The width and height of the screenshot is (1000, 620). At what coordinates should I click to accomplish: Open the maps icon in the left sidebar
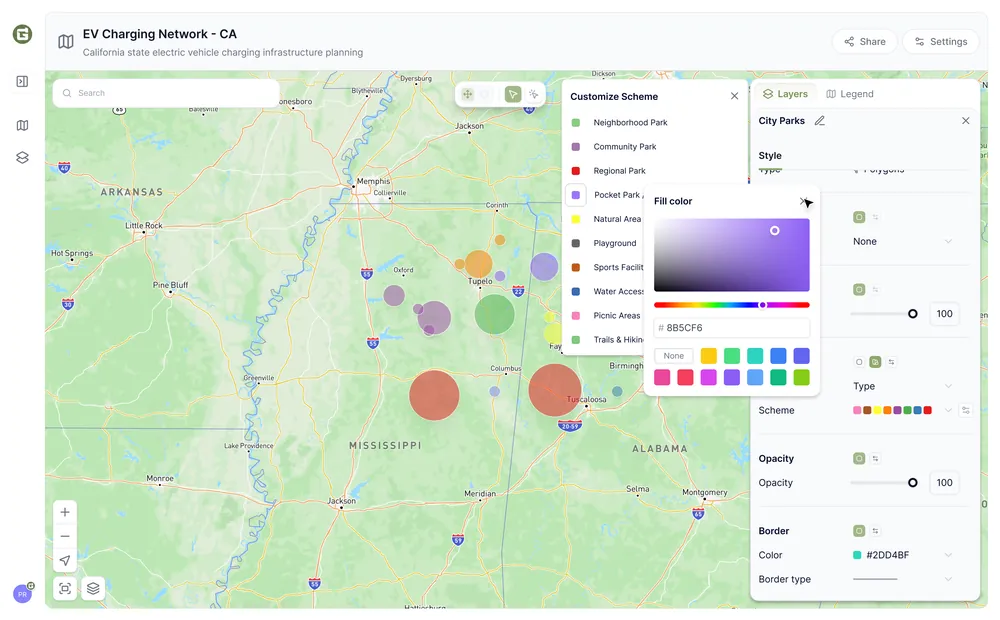22,126
